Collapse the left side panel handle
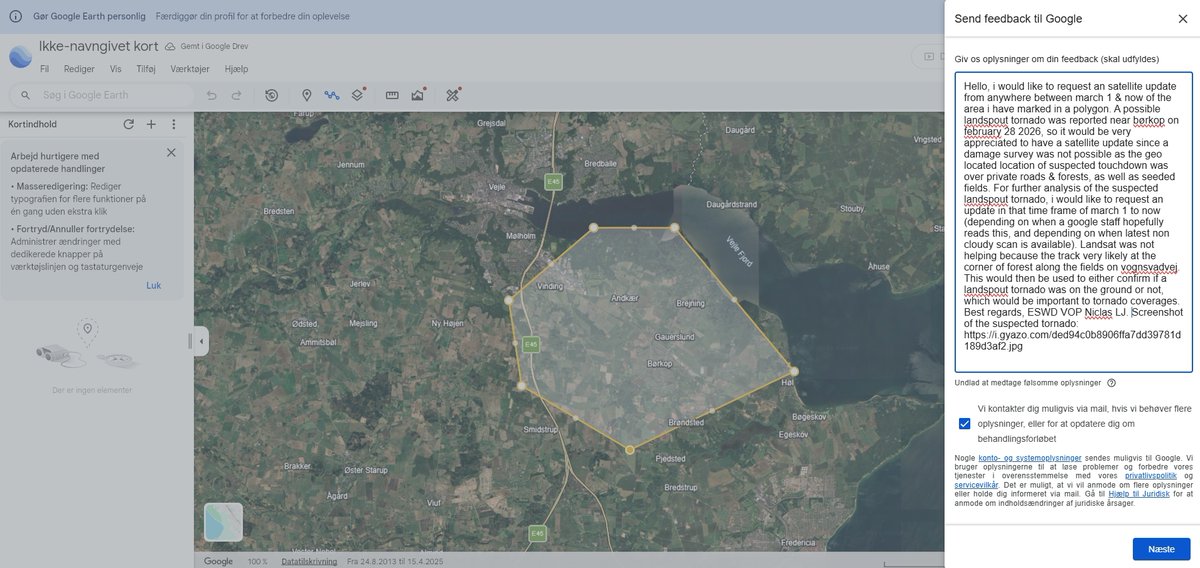 pyautogui.click(x=201, y=341)
